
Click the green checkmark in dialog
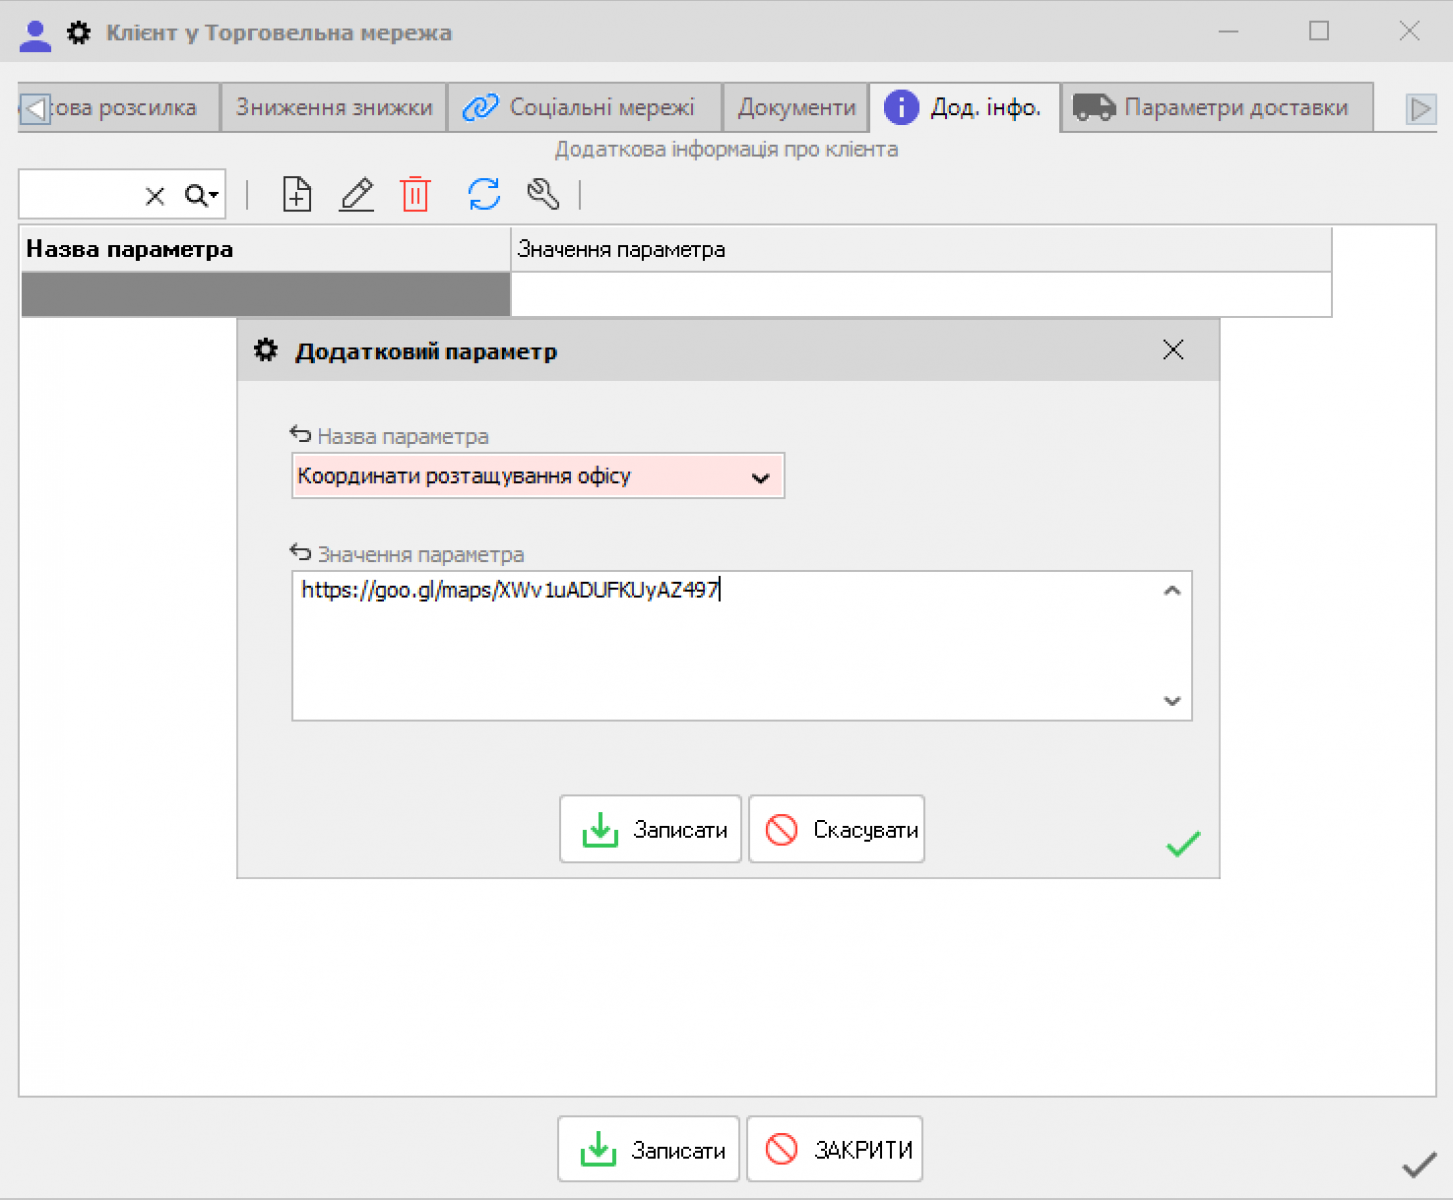1183,845
